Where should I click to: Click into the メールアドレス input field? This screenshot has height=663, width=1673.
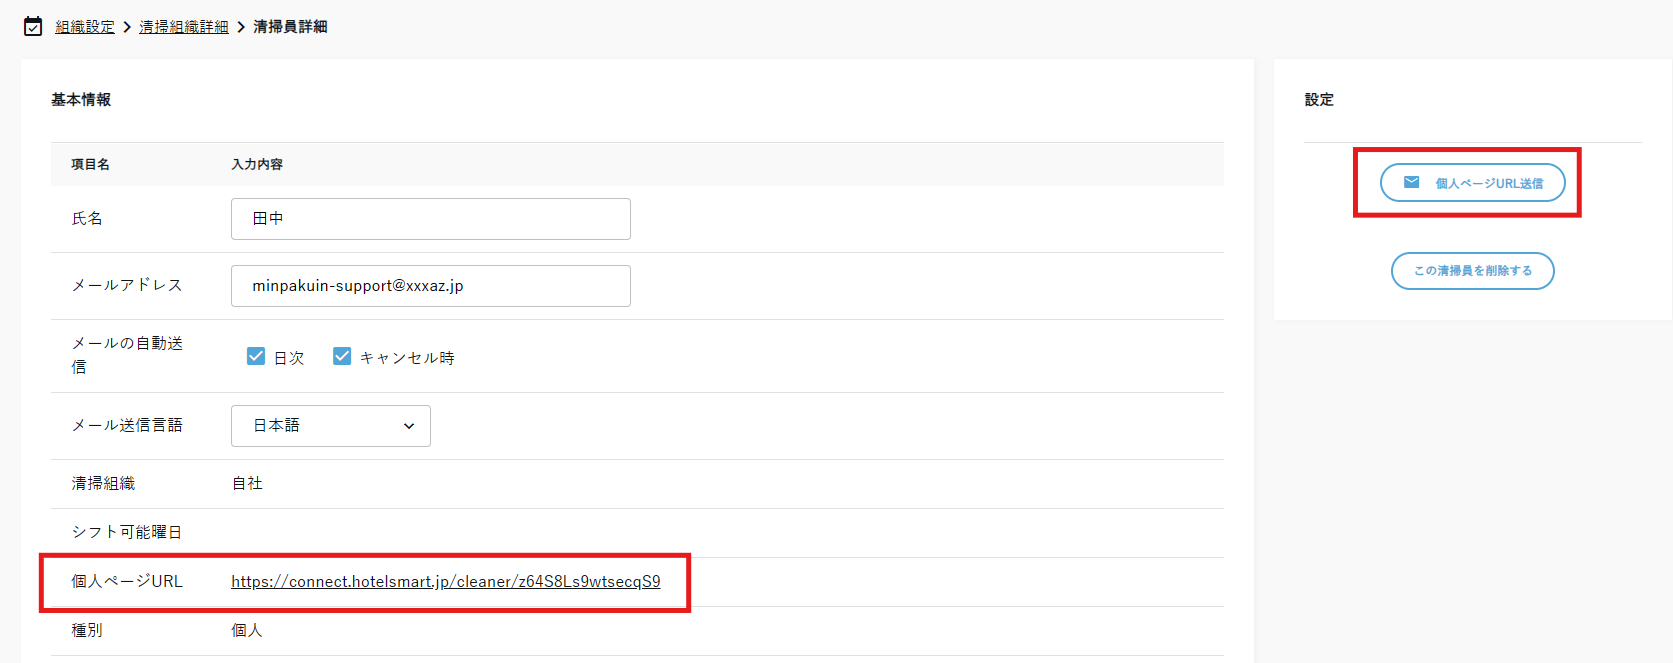coord(430,286)
